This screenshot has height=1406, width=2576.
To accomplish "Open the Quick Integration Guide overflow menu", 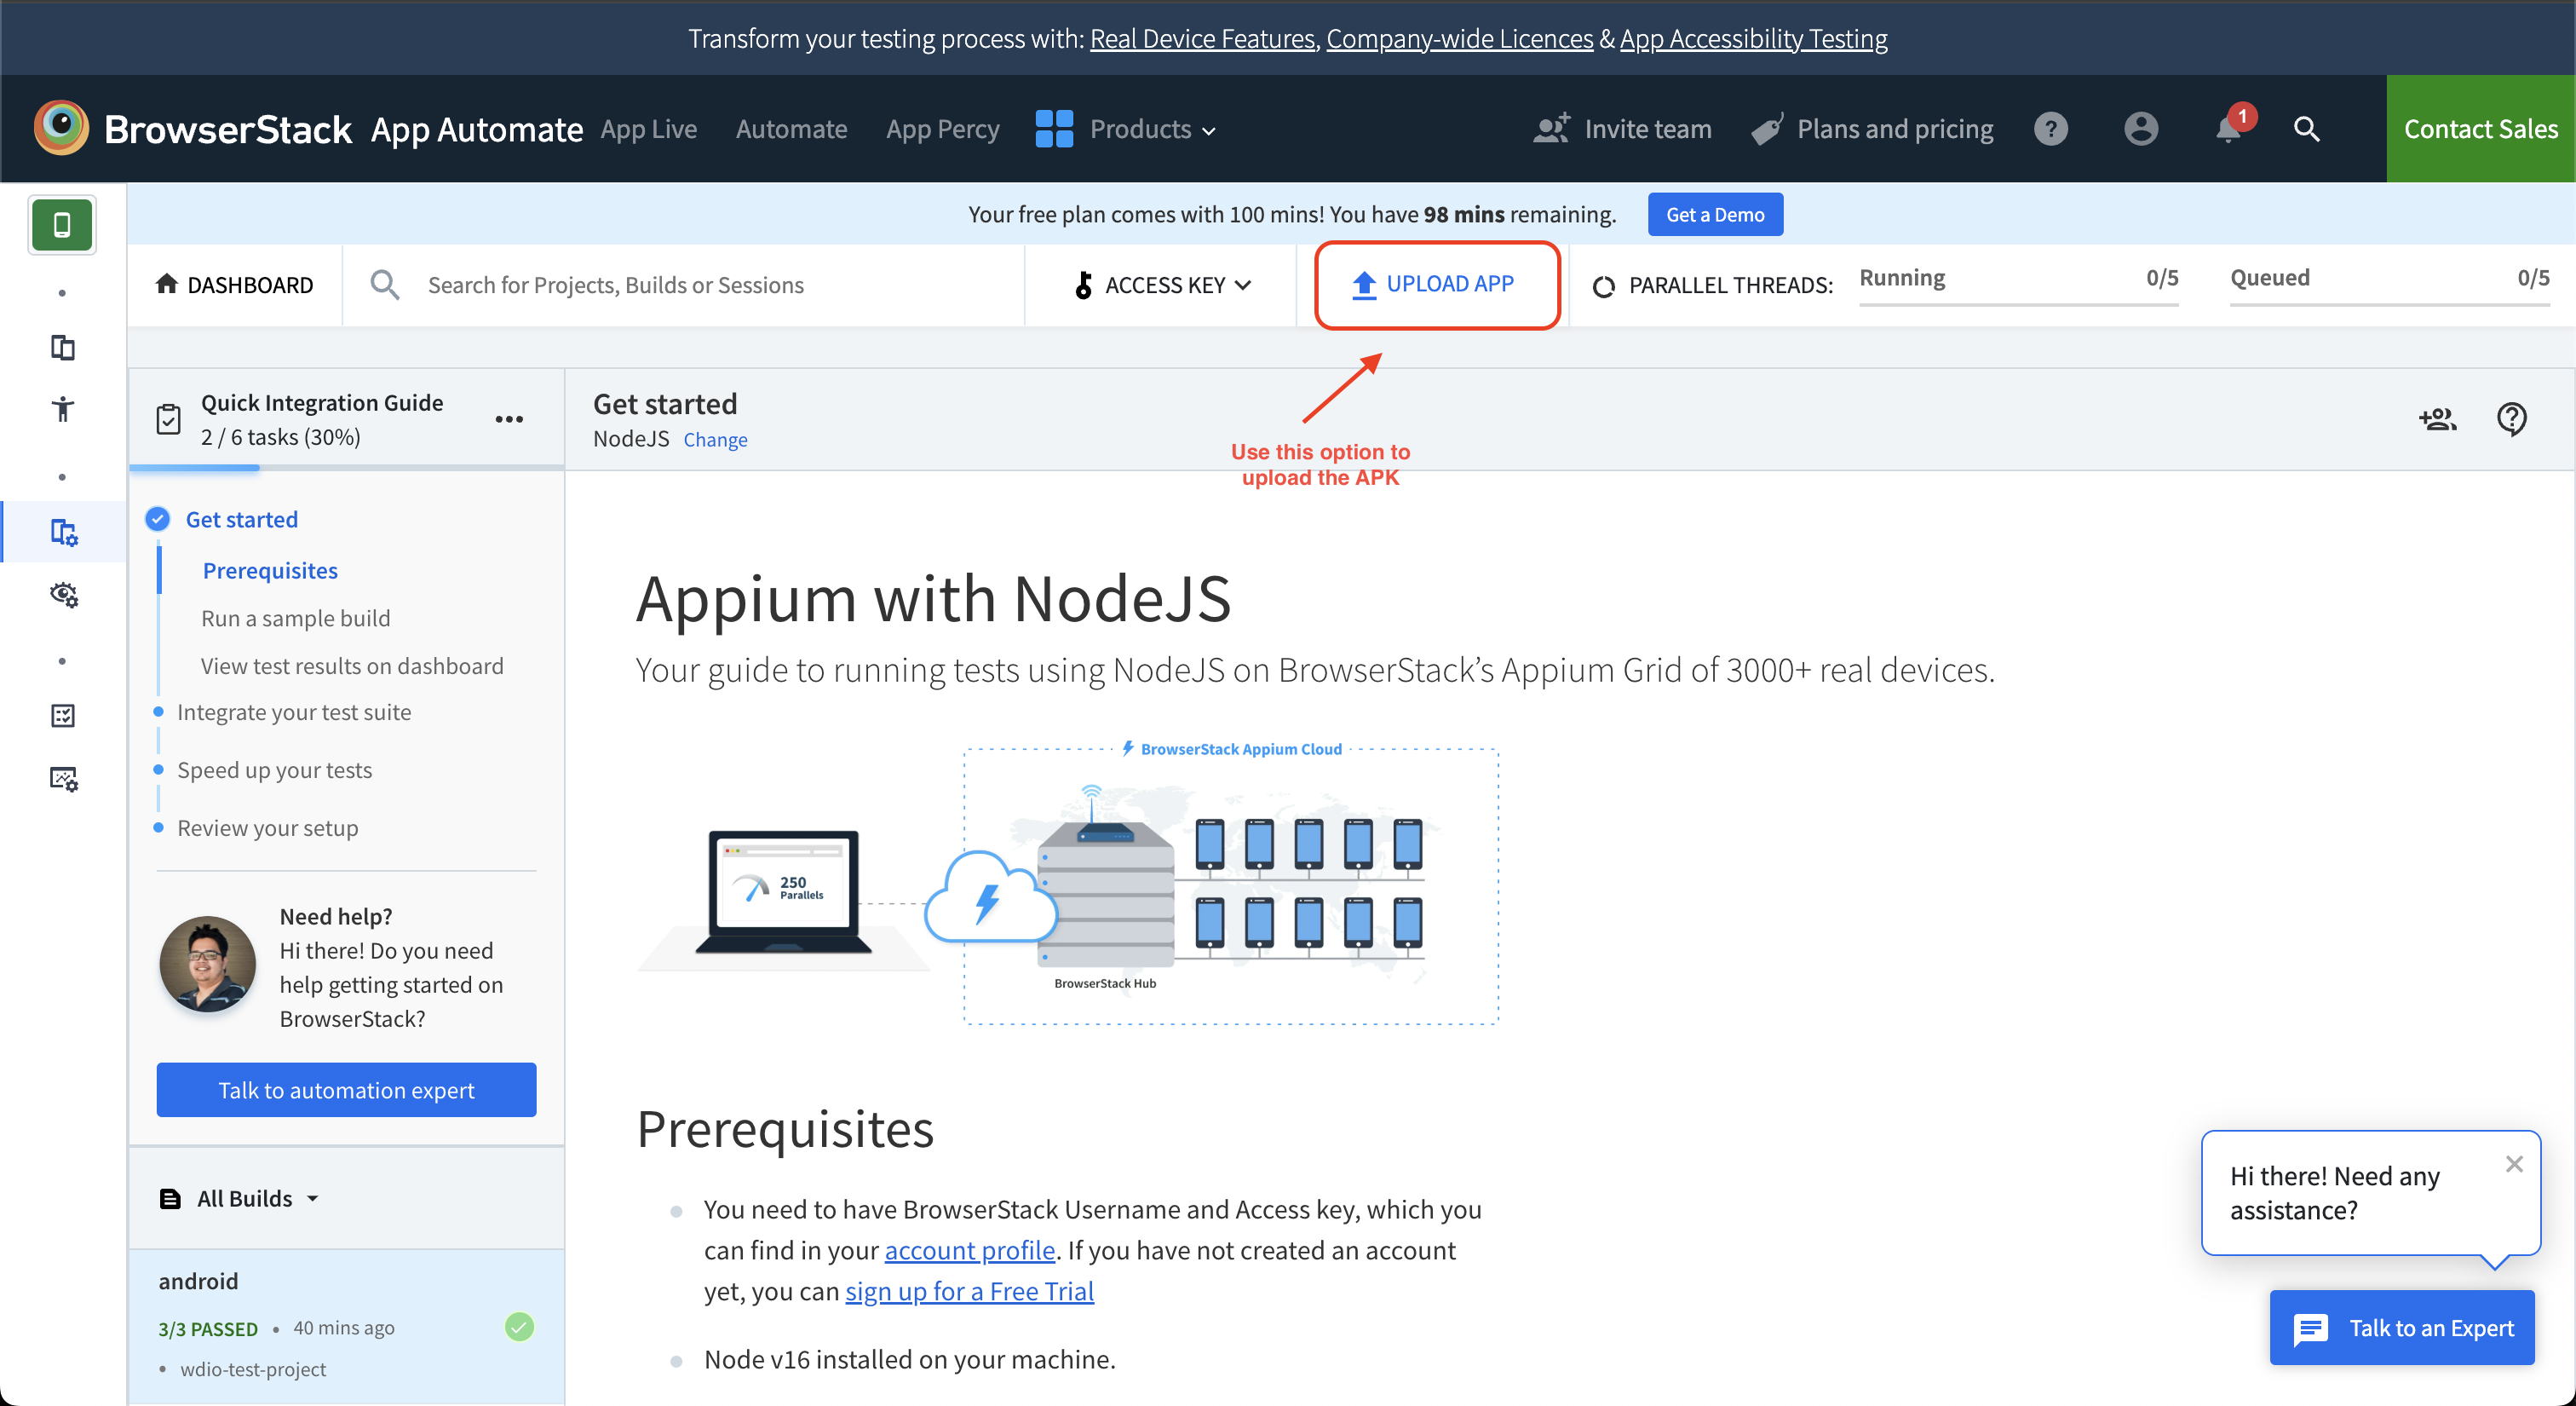I will click(x=510, y=419).
